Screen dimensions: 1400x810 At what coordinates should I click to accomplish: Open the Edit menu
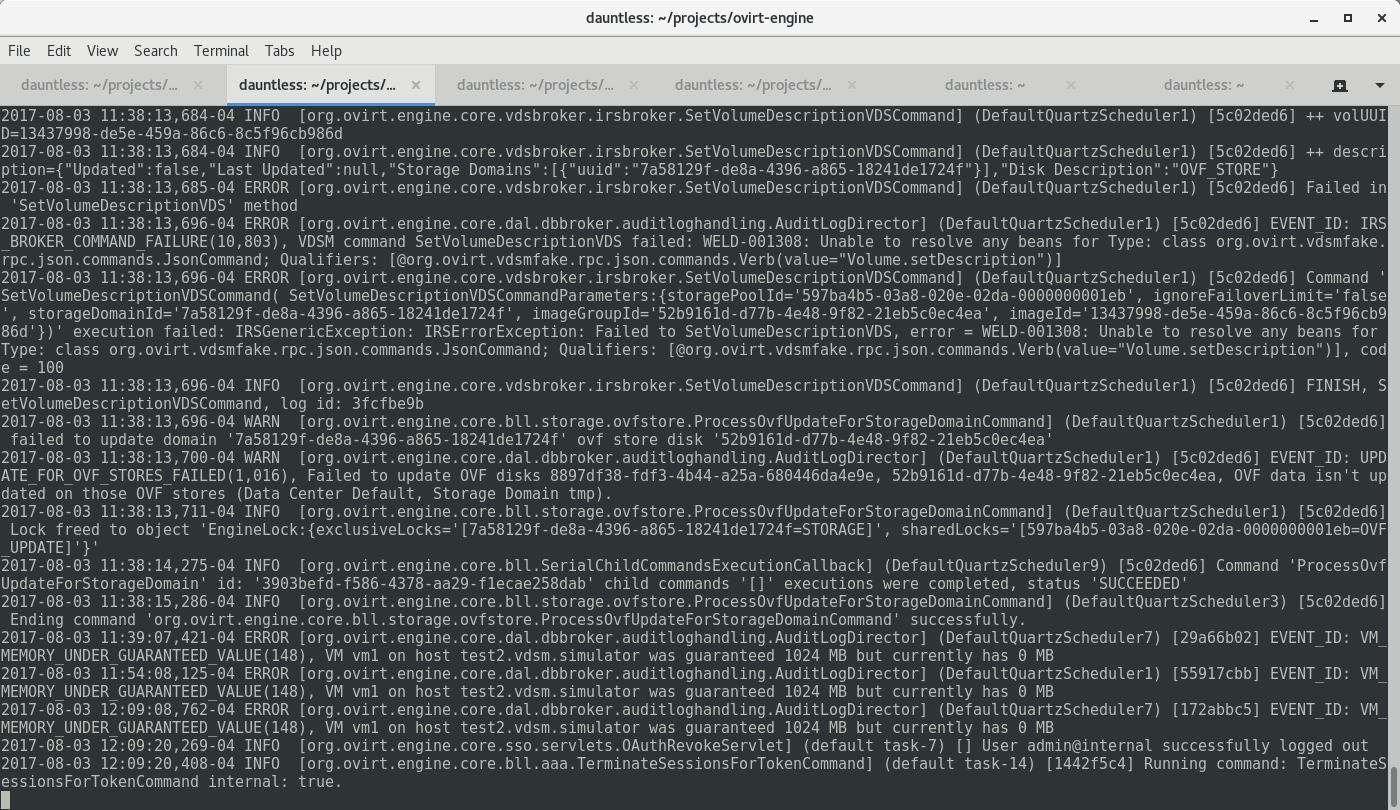(x=58, y=50)
